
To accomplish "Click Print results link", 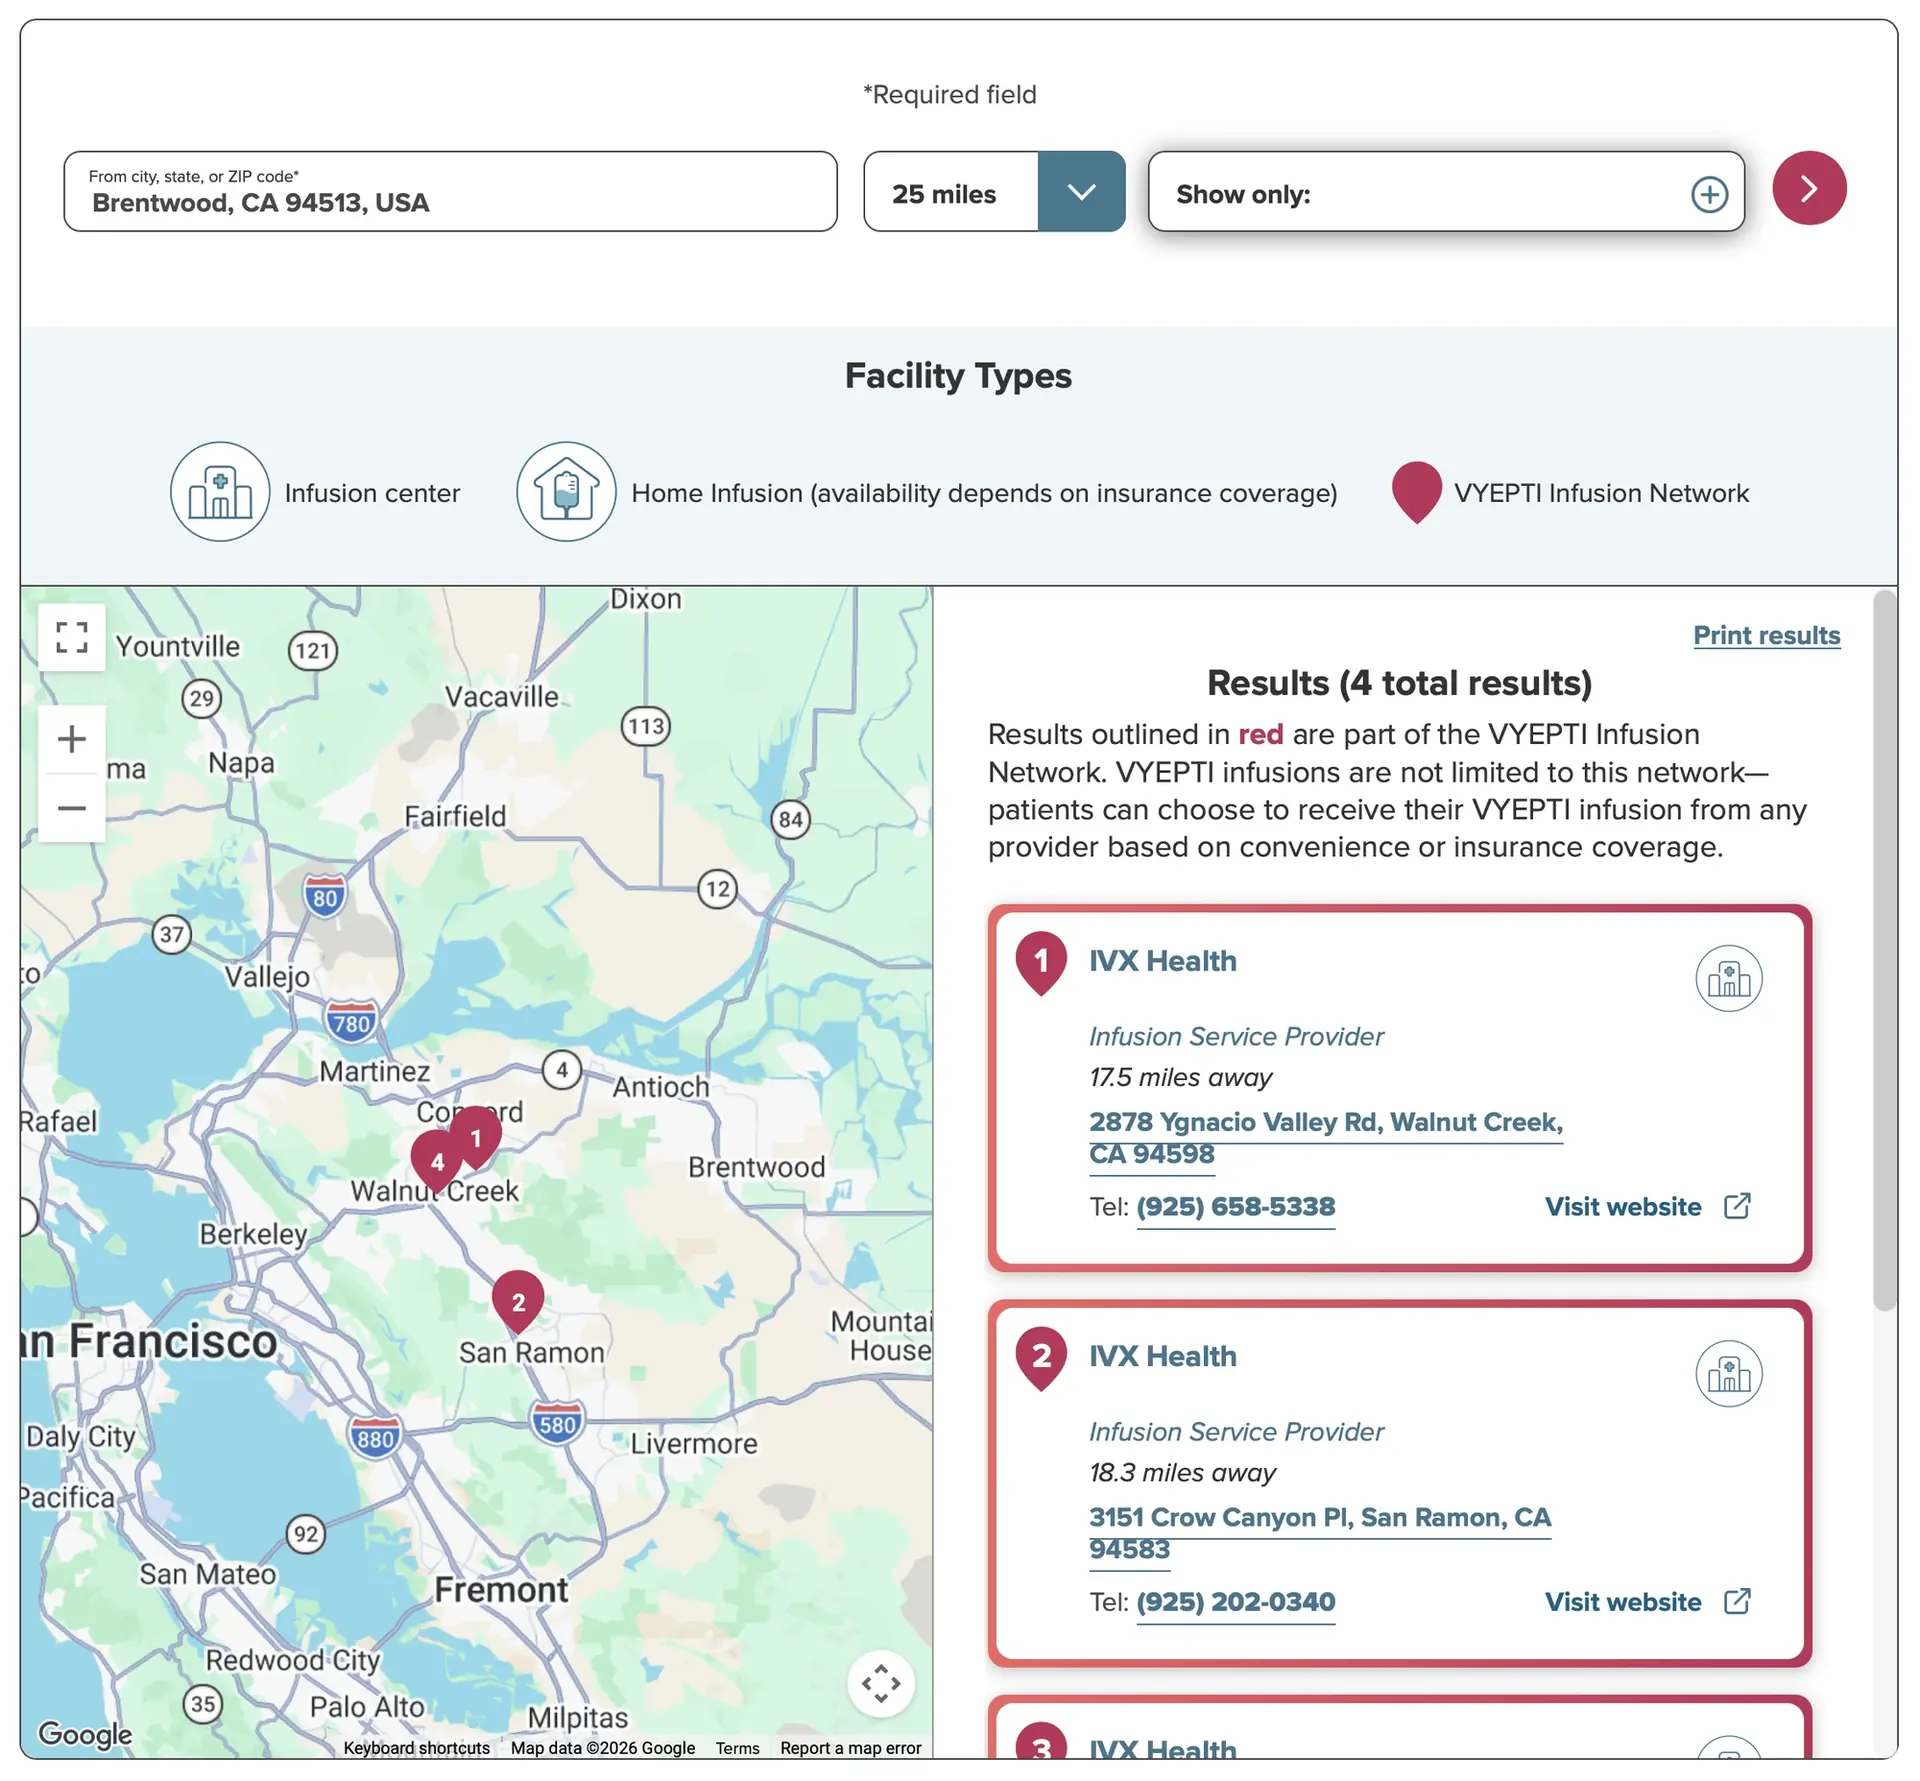I will (x=1766, y=635).
